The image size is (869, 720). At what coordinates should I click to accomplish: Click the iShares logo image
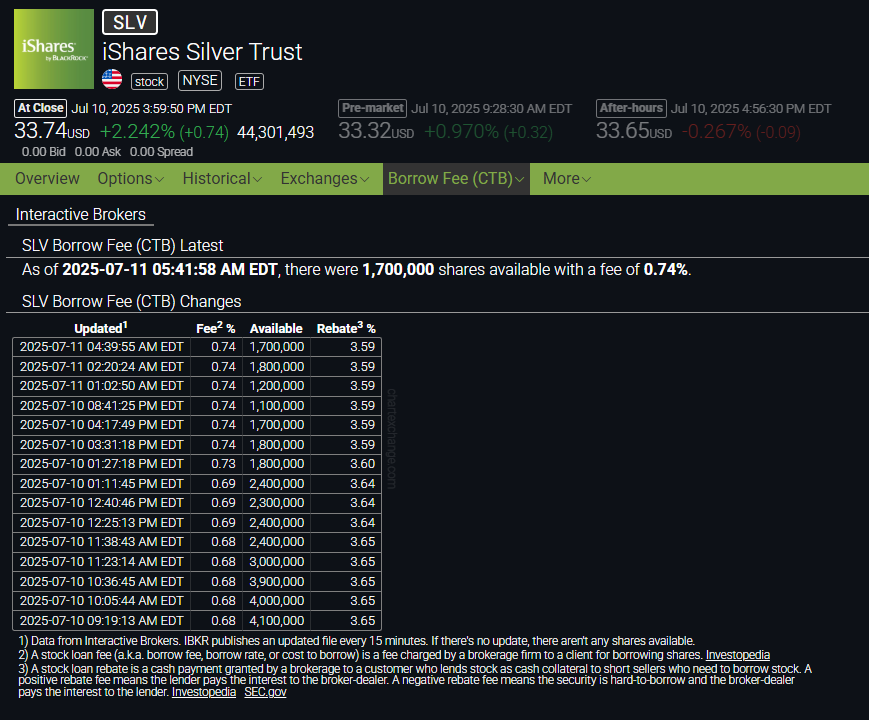coord(54,49)
